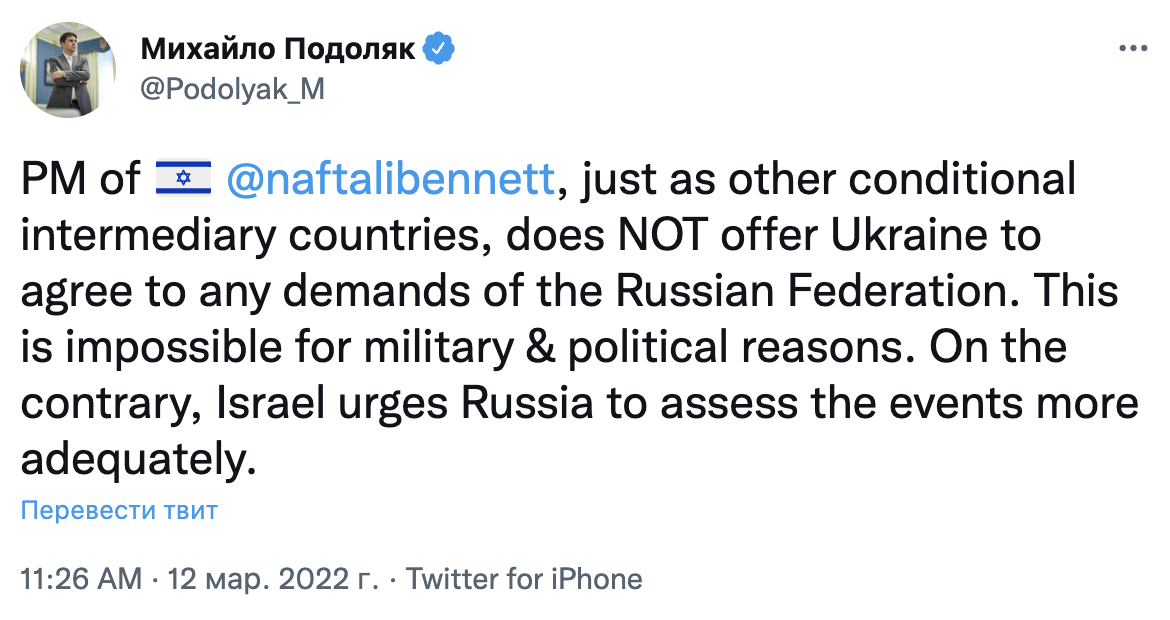Open the more options ellipsis menu
1170x620 pixels.
1133,46
